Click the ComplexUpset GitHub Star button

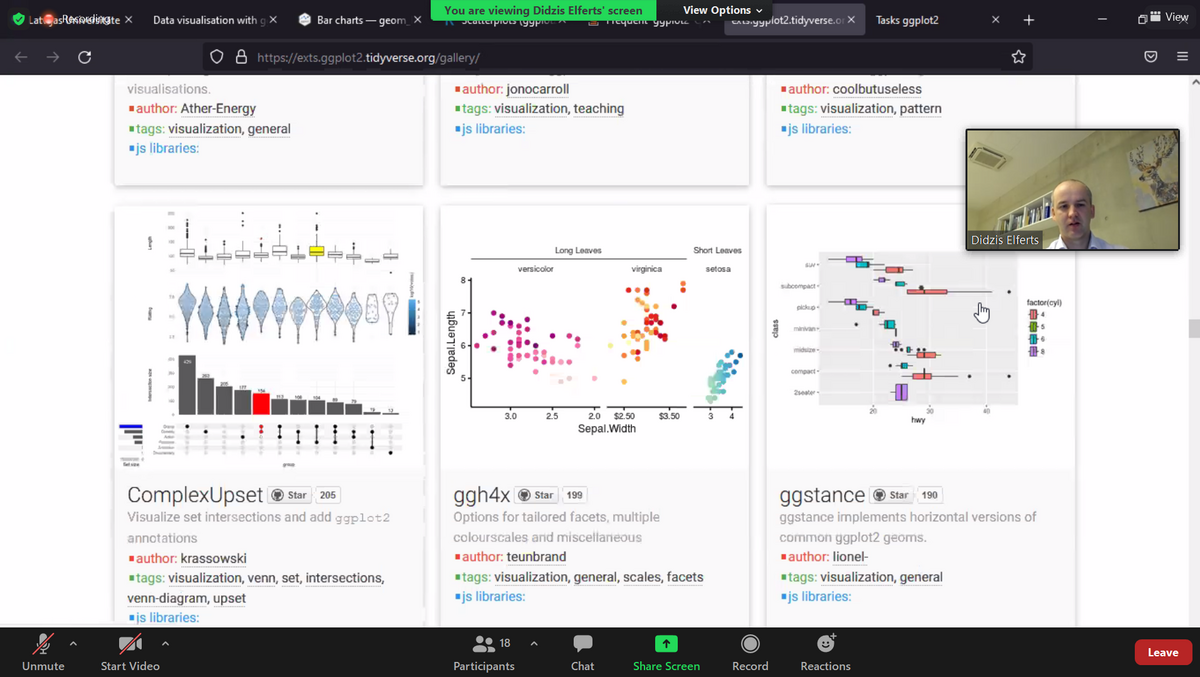290,495
